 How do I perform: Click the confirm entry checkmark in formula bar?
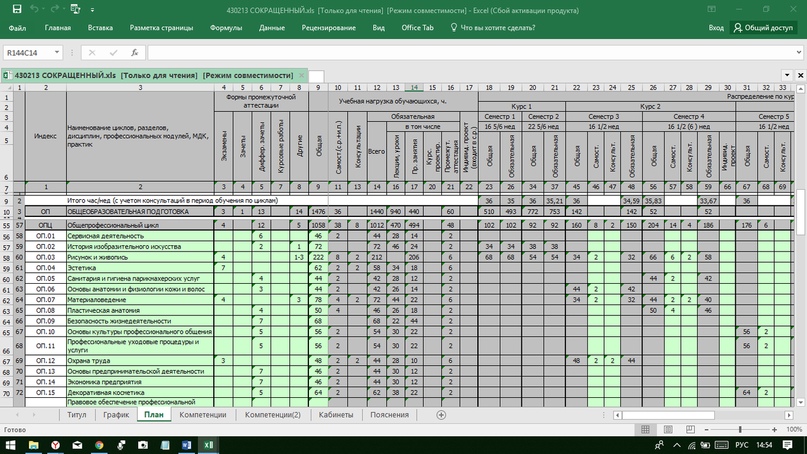[x=113, y=53]
